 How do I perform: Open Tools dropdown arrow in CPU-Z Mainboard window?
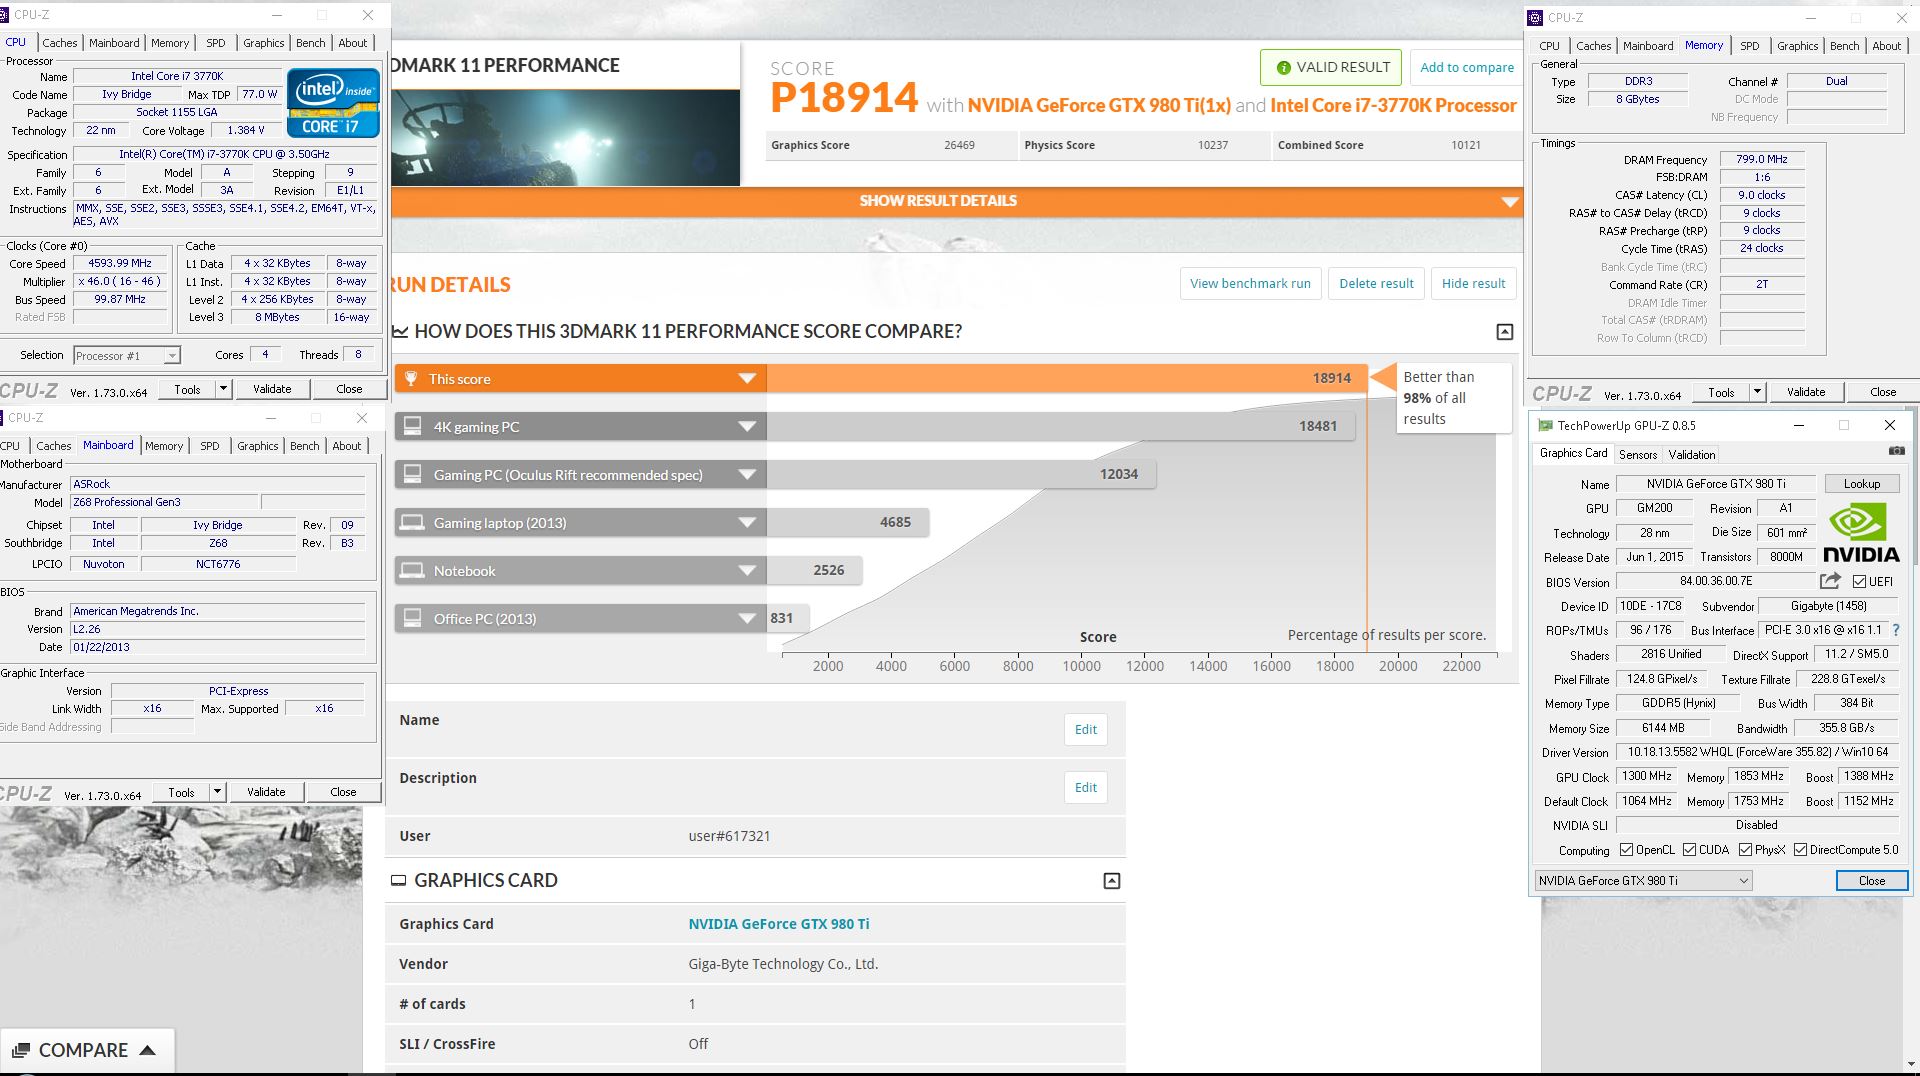[x=217, y=792]
